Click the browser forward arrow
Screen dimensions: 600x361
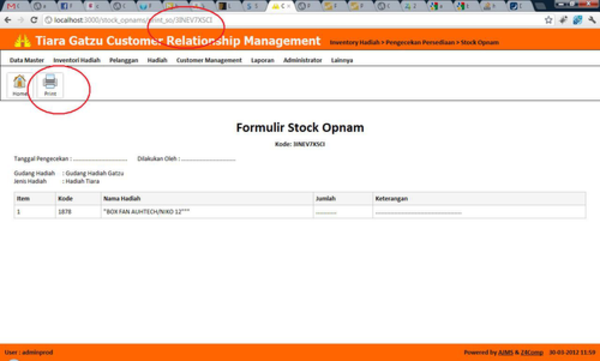click(21, 20)
